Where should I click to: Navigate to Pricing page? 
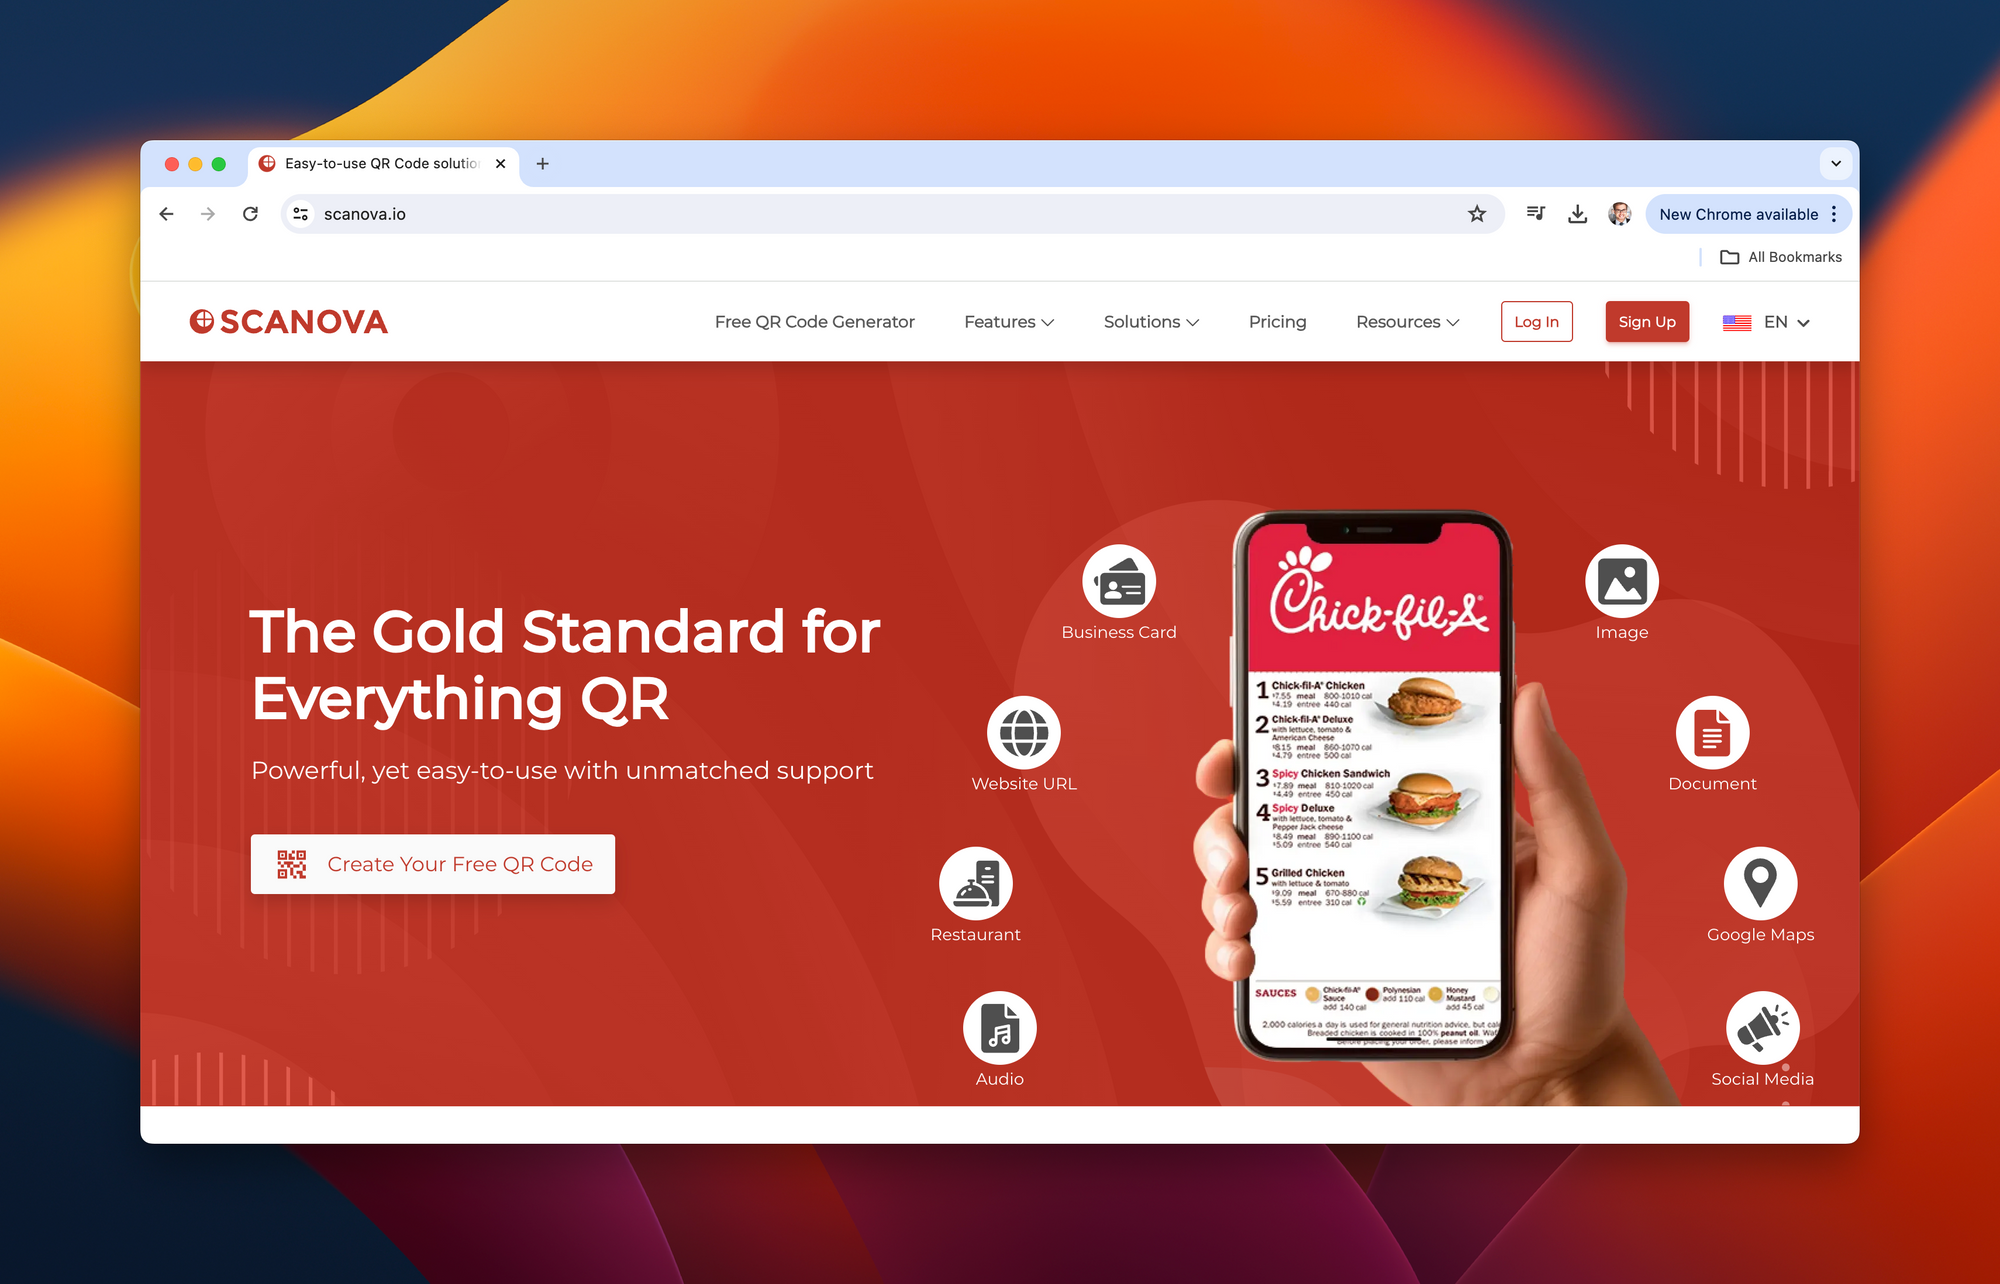coord(1276,321)
